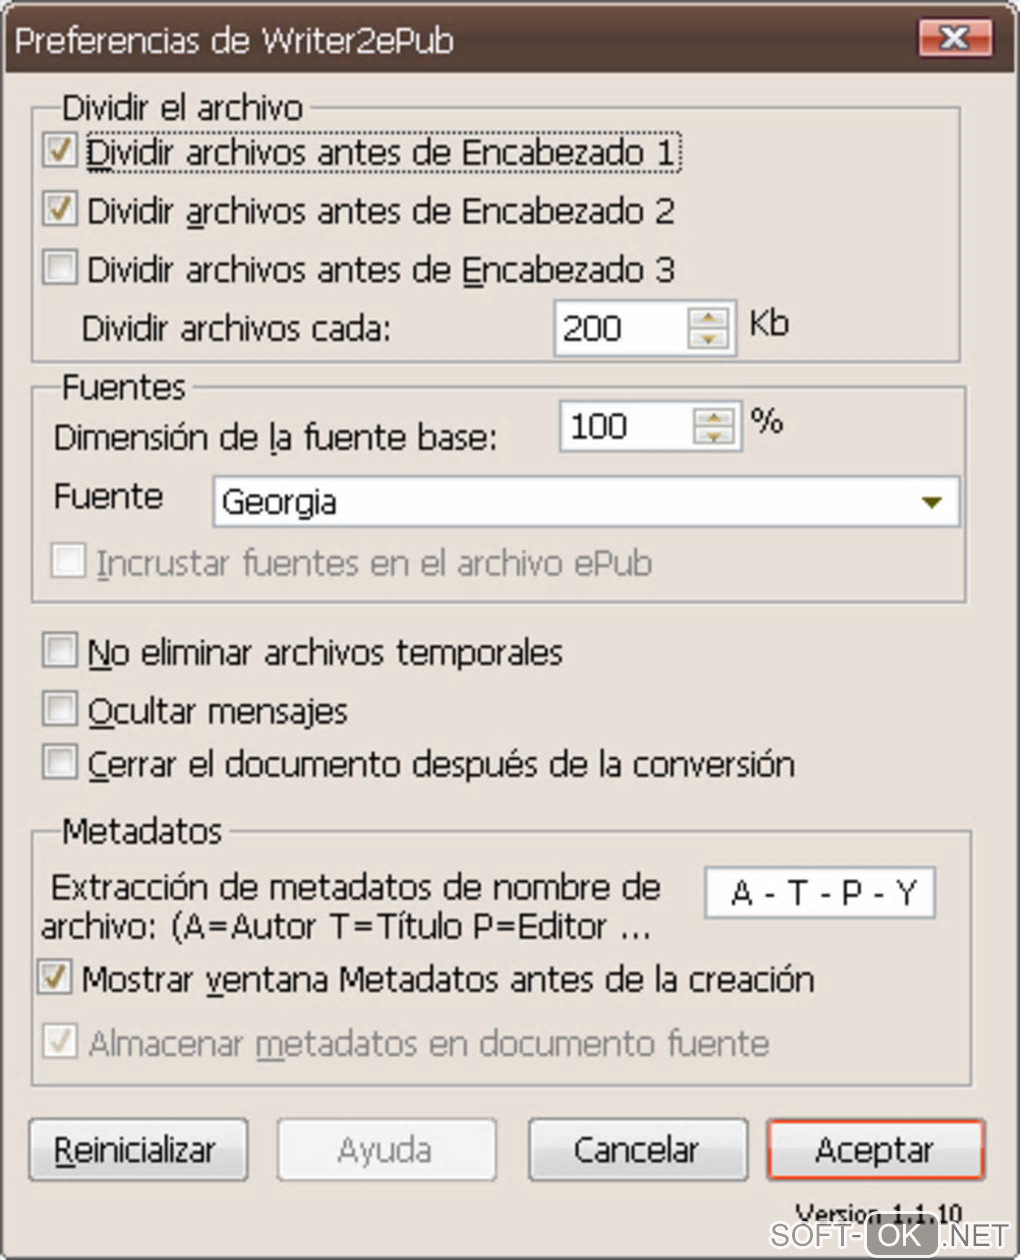The image size is (1020, 1260).
Task: Confirm settings with Aceptar button
Action: pyautogui.click(x=875, y=1150)
